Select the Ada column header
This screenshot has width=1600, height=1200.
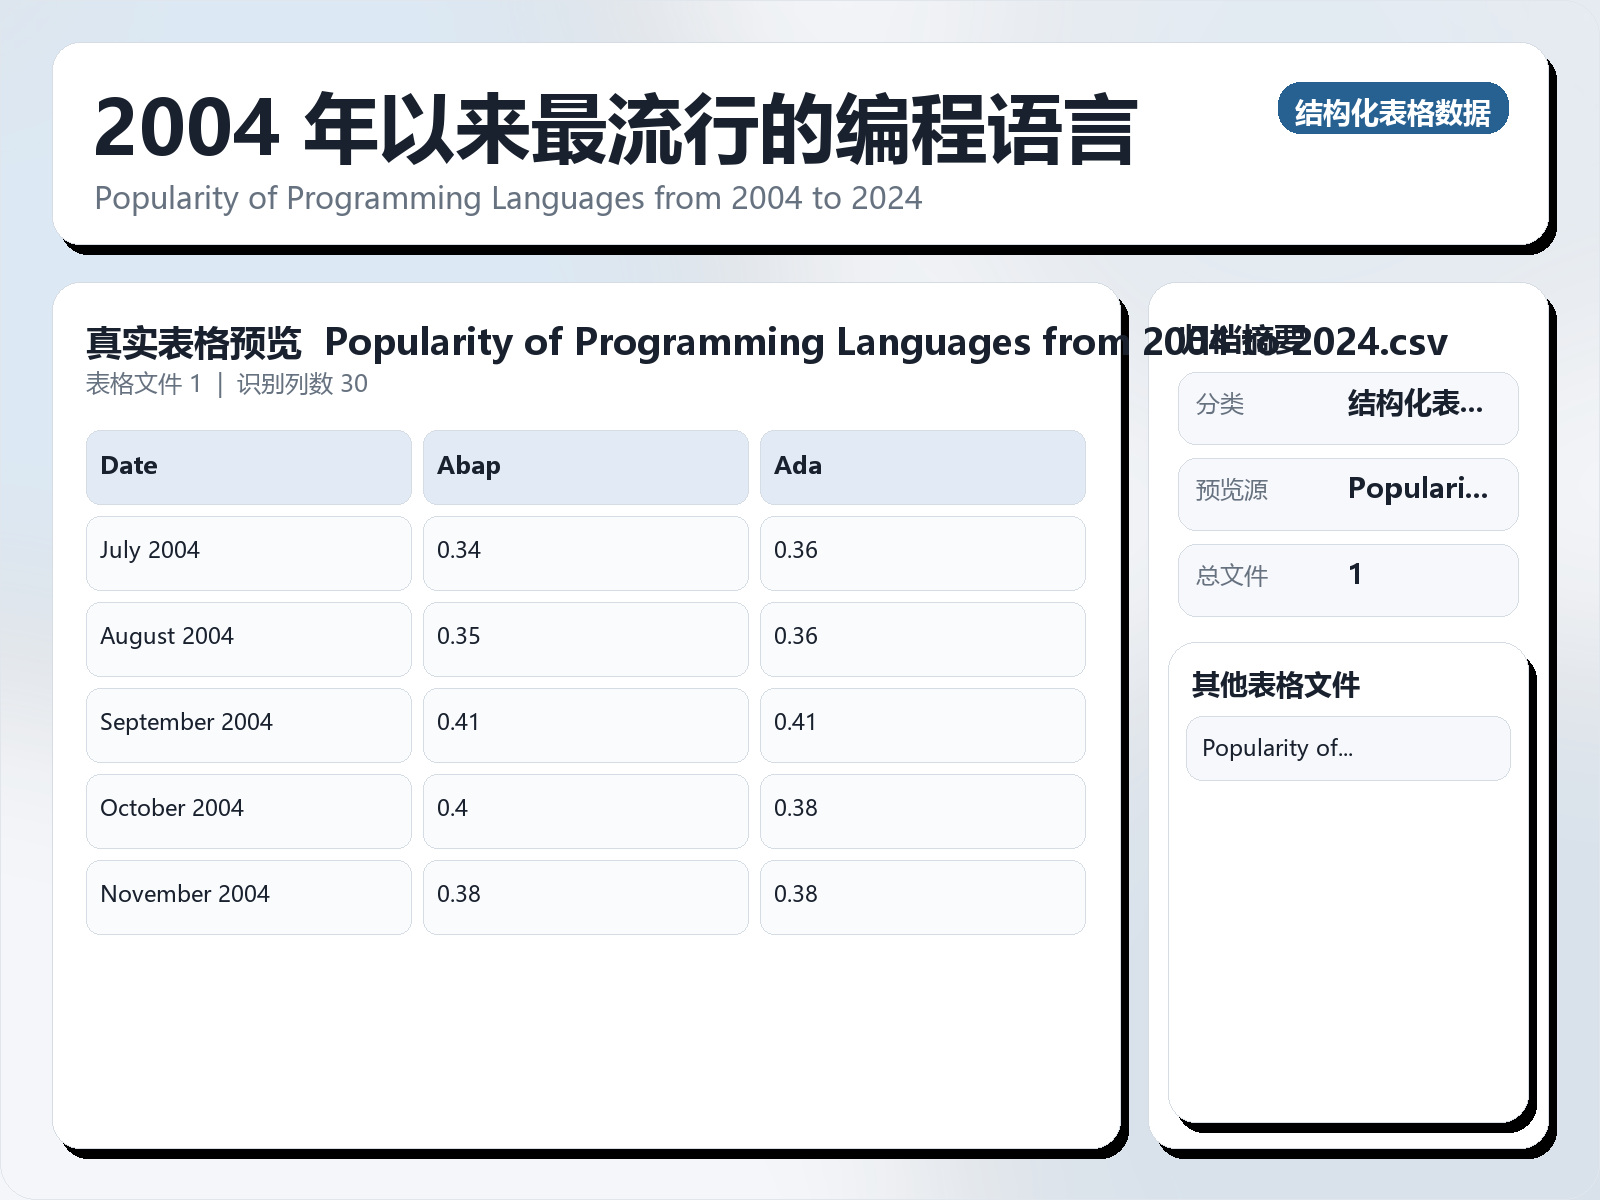(x=922, y=466)
